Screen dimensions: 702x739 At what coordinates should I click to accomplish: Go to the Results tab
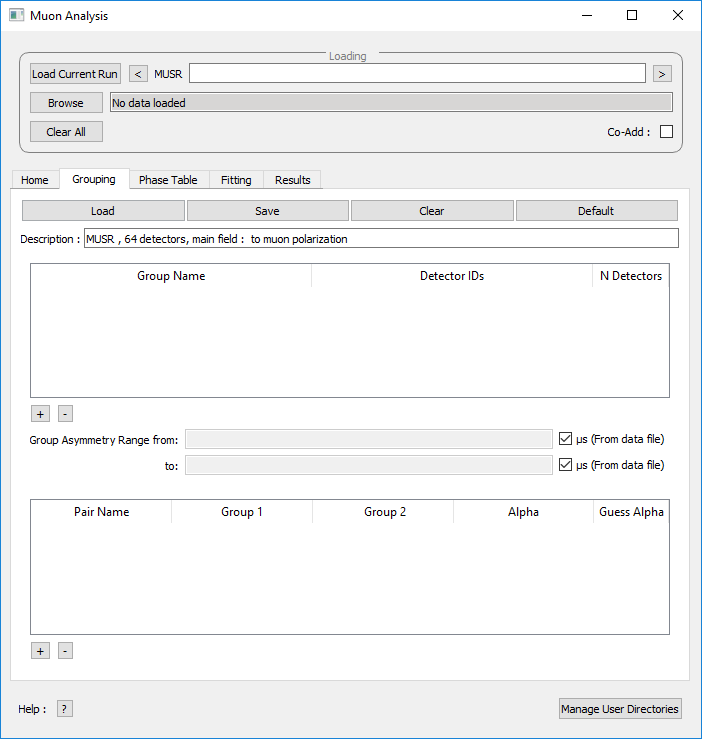(x=293, y=180)
